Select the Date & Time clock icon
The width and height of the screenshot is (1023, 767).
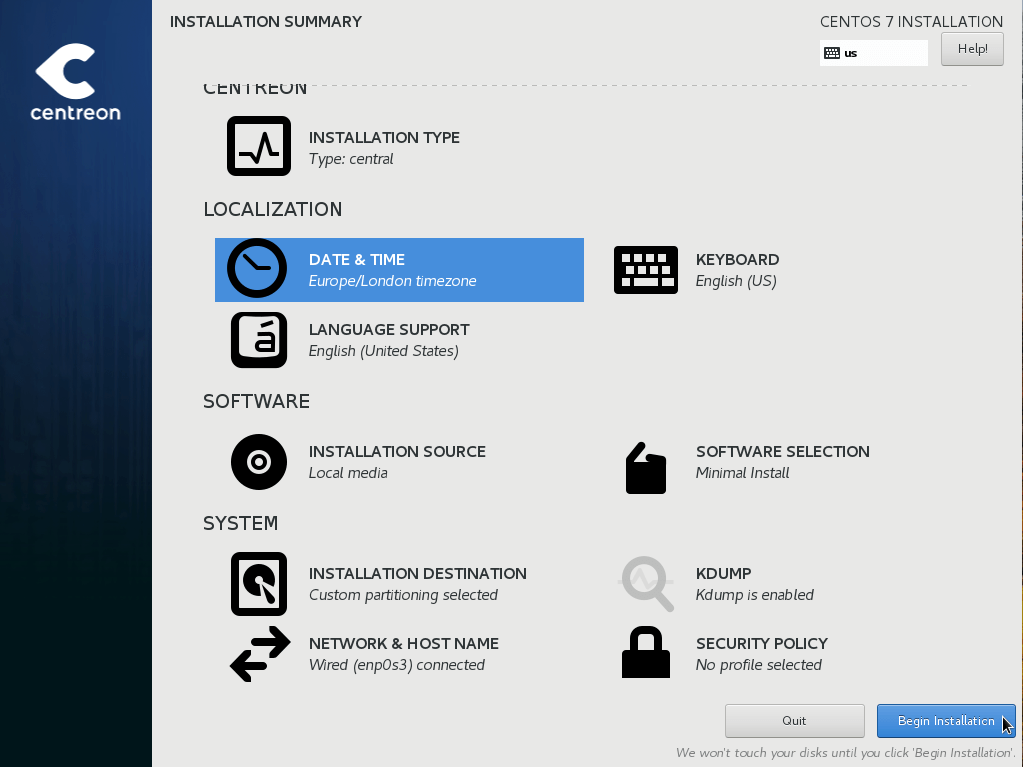(257, 269)
